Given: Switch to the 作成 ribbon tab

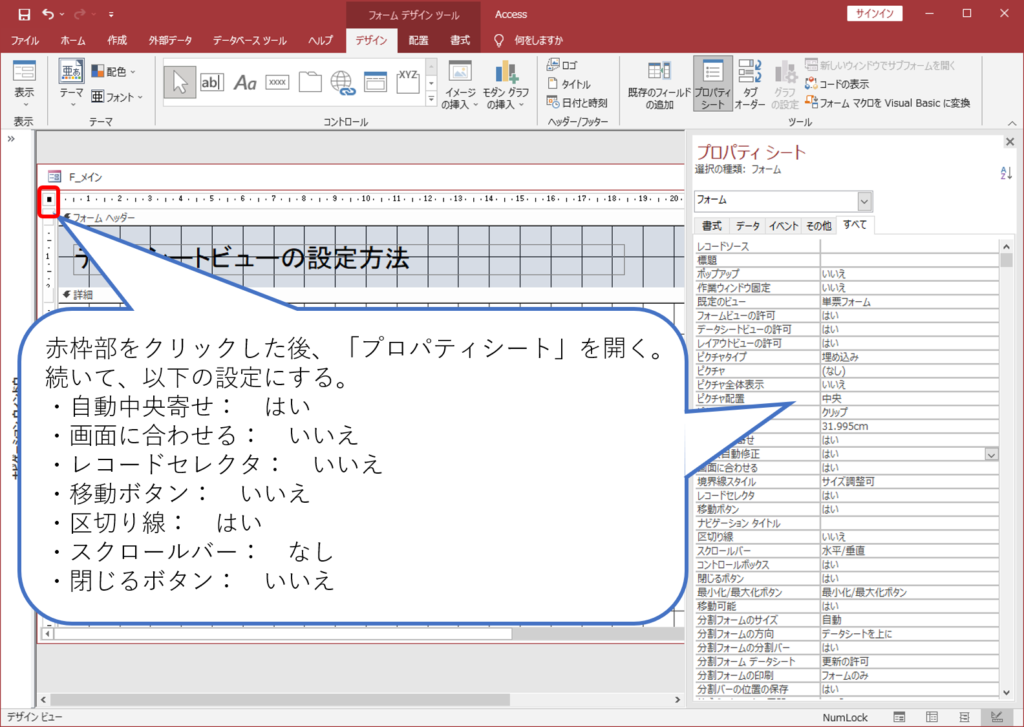Looking at the screenshot, I should (117, 40).
